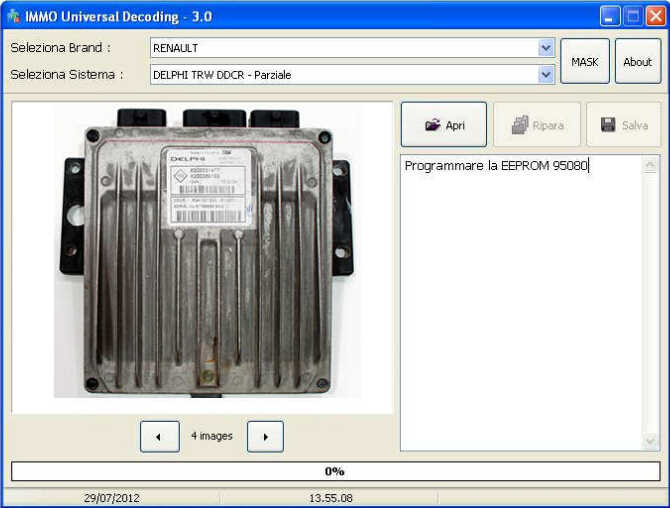This screenshot has width=670, height=508.
Task: Show the next ECU image
Action: pos(265,437)
